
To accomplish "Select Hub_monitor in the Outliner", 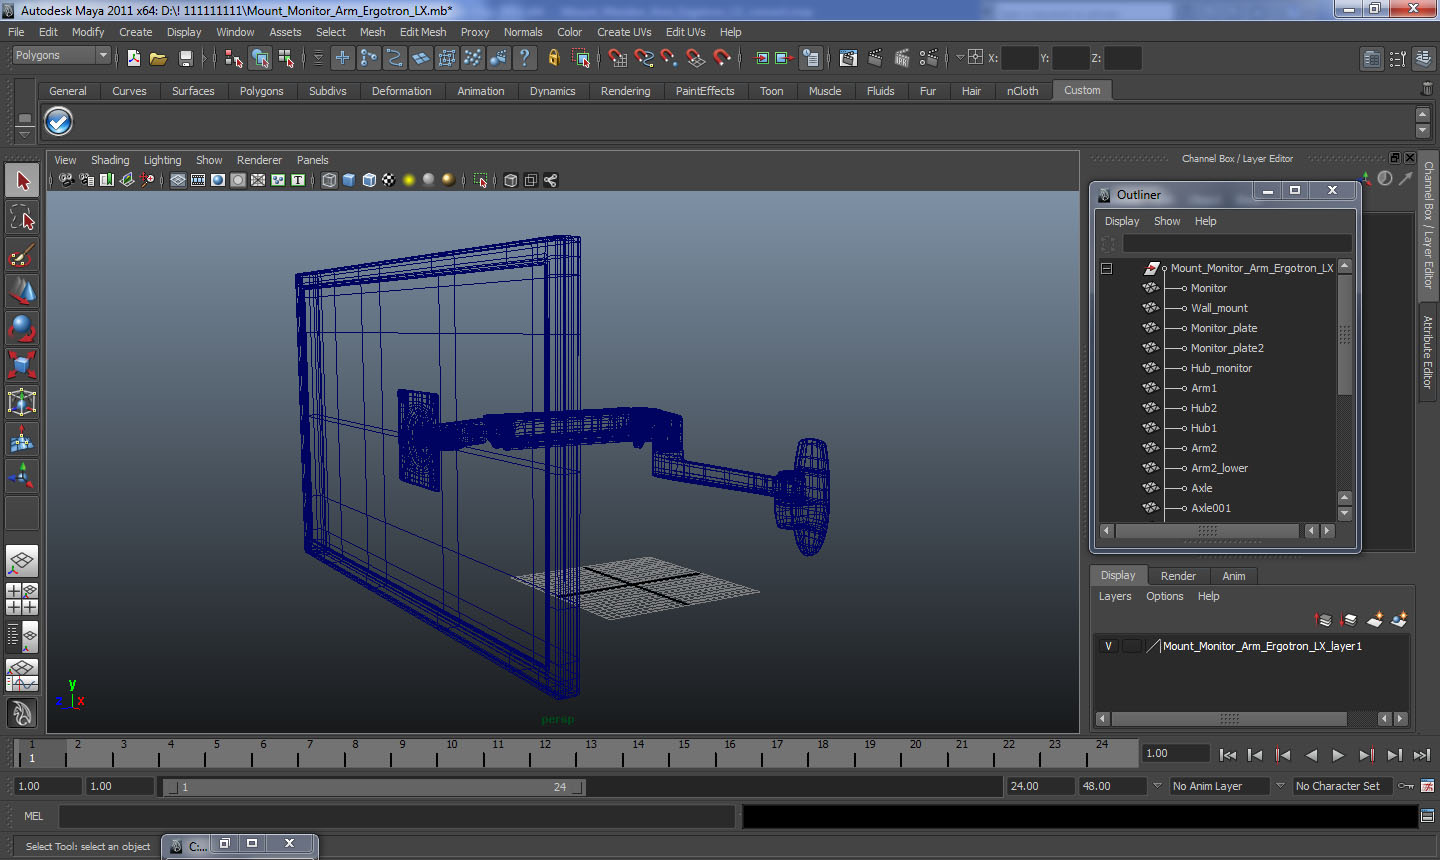I will pyautogui.click(x=1221, y=368).
